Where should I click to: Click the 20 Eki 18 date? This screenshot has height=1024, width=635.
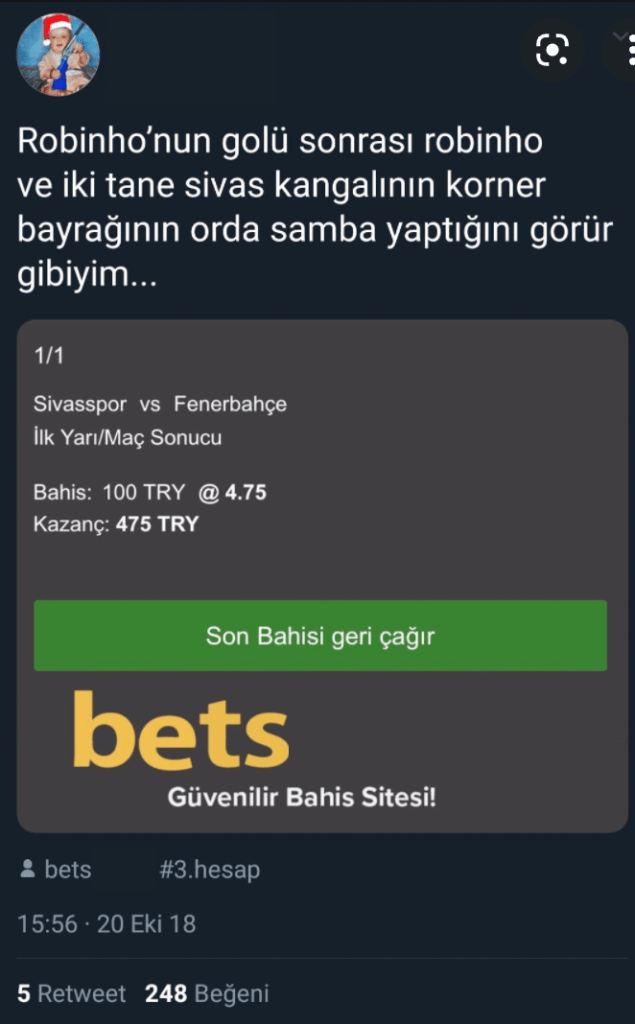[x=146, y=924]
